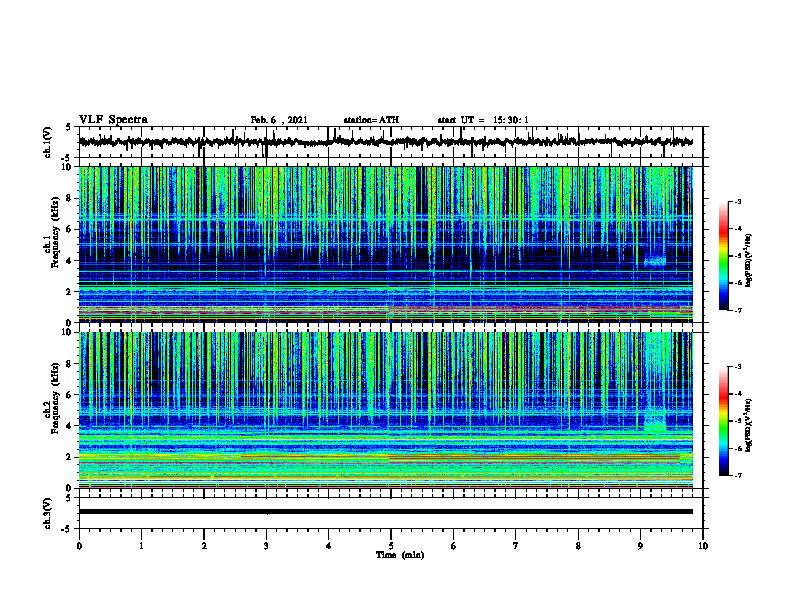Screen dimensions: 792x612
Task: Click time axis tick label "6"
Action: [x=453, y=546]
